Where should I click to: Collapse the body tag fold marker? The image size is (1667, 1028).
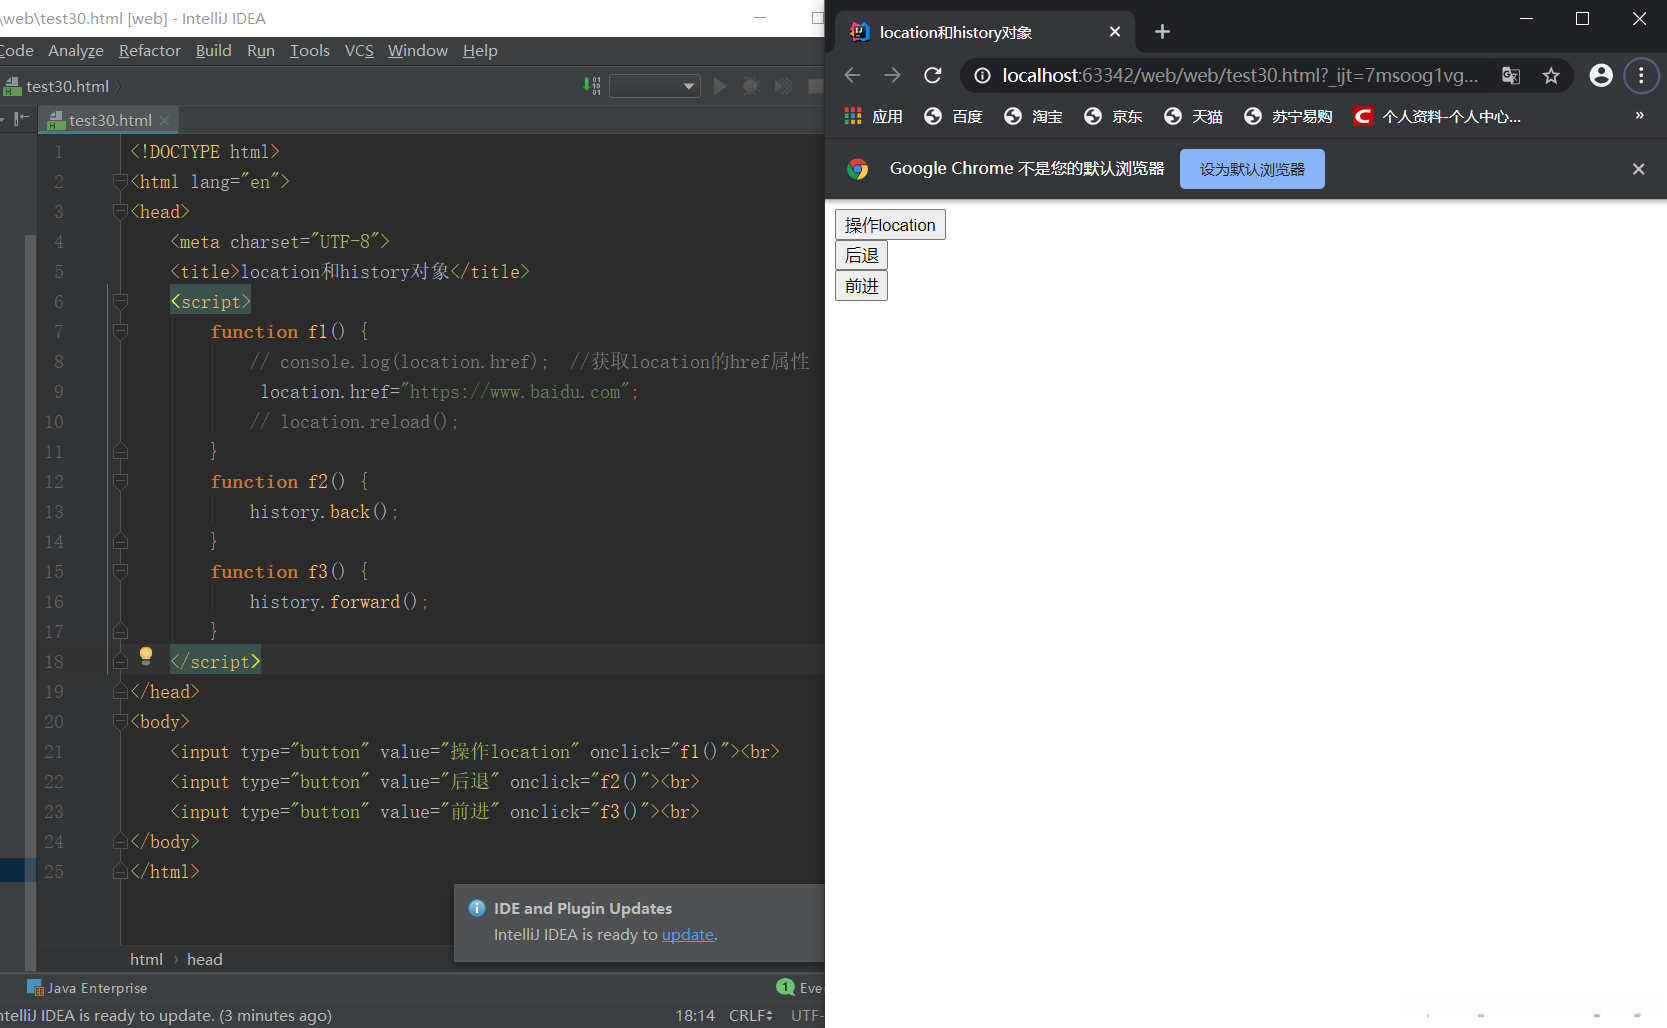coord(120,721)
